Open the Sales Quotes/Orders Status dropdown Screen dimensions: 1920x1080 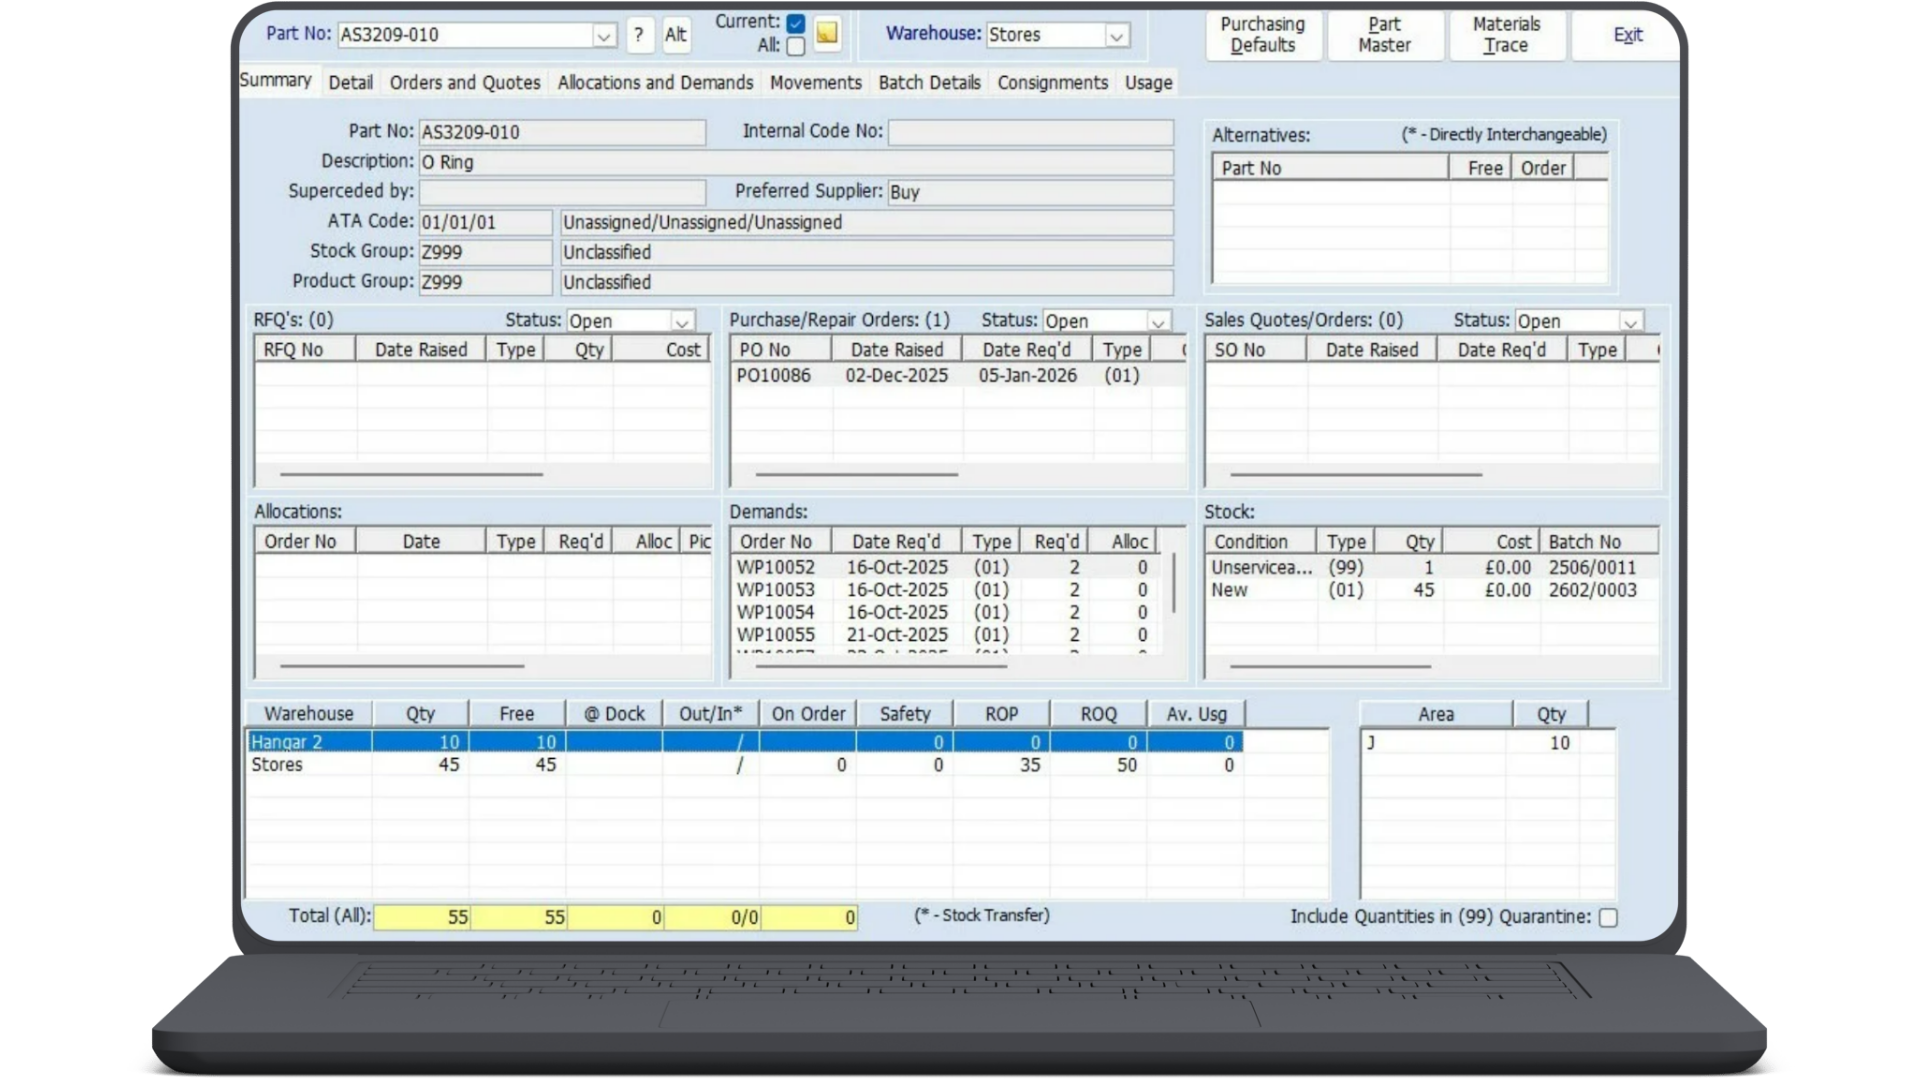(1632, 321)
